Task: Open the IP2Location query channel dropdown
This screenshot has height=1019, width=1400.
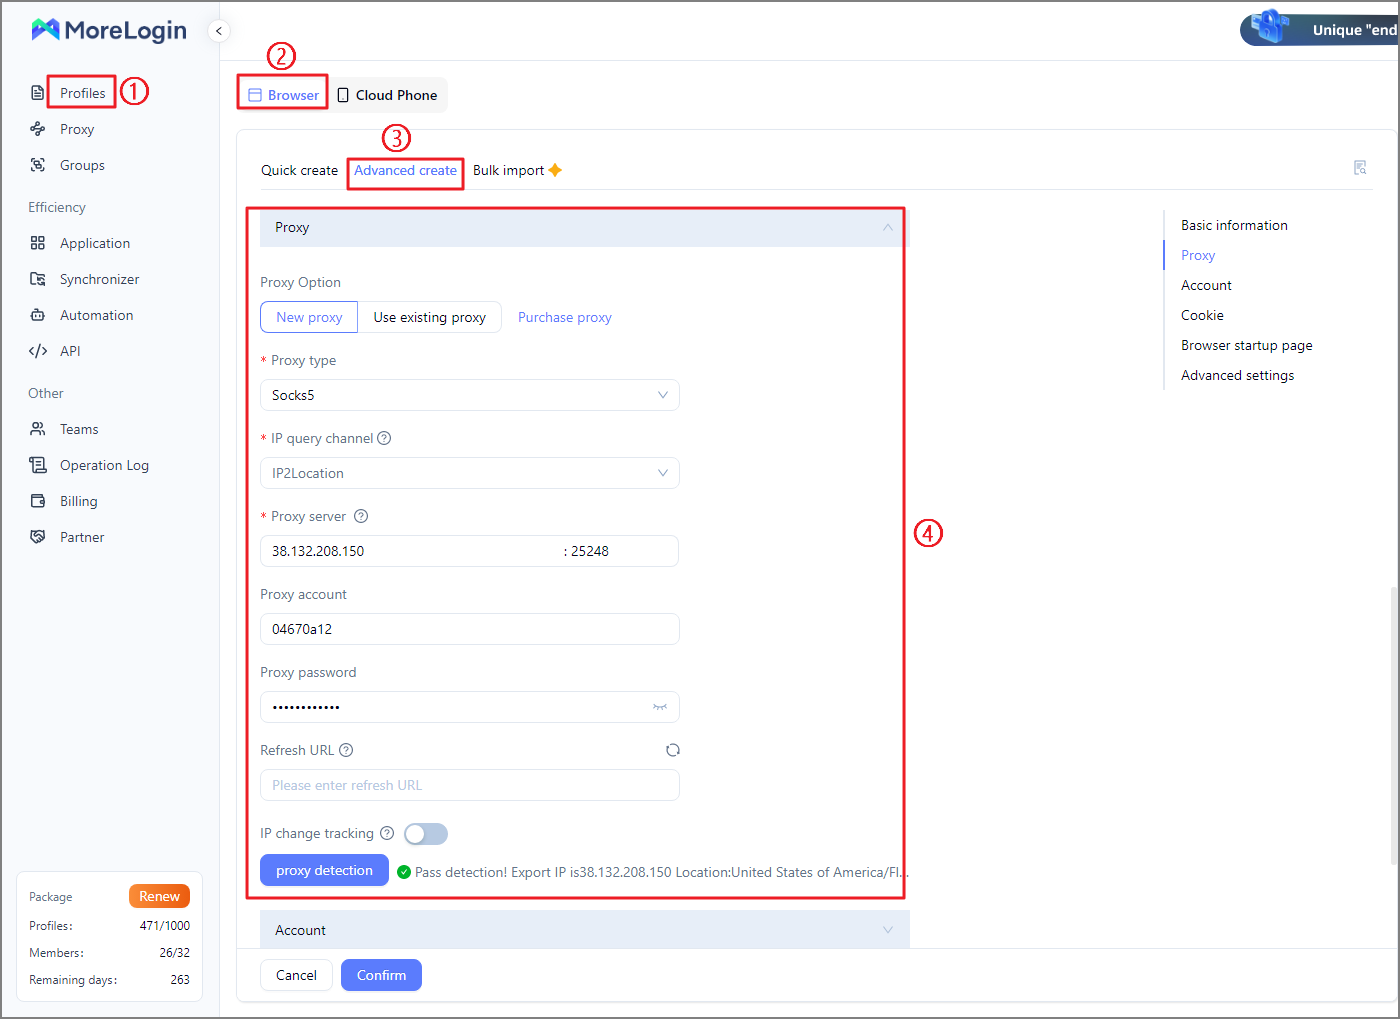Action: 470,473
